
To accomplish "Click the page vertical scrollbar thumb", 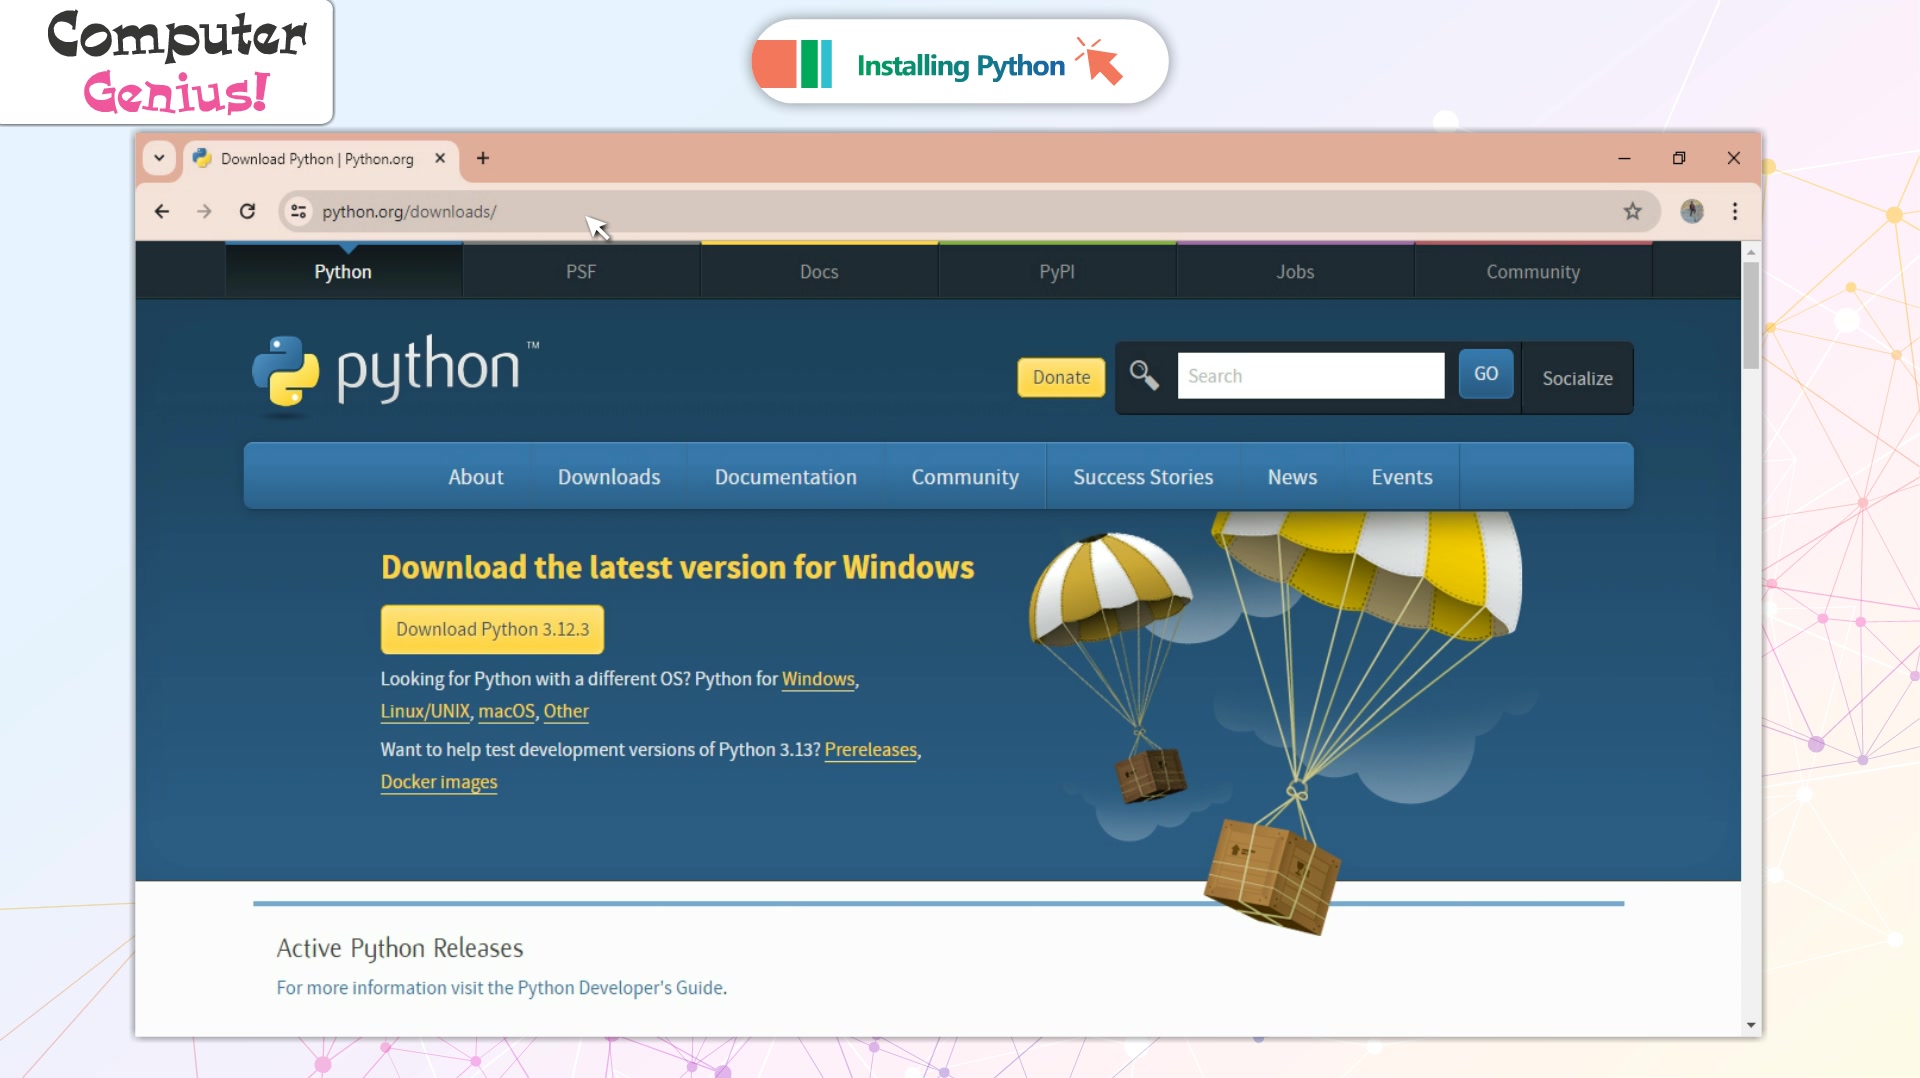I will pos(1750,315).
